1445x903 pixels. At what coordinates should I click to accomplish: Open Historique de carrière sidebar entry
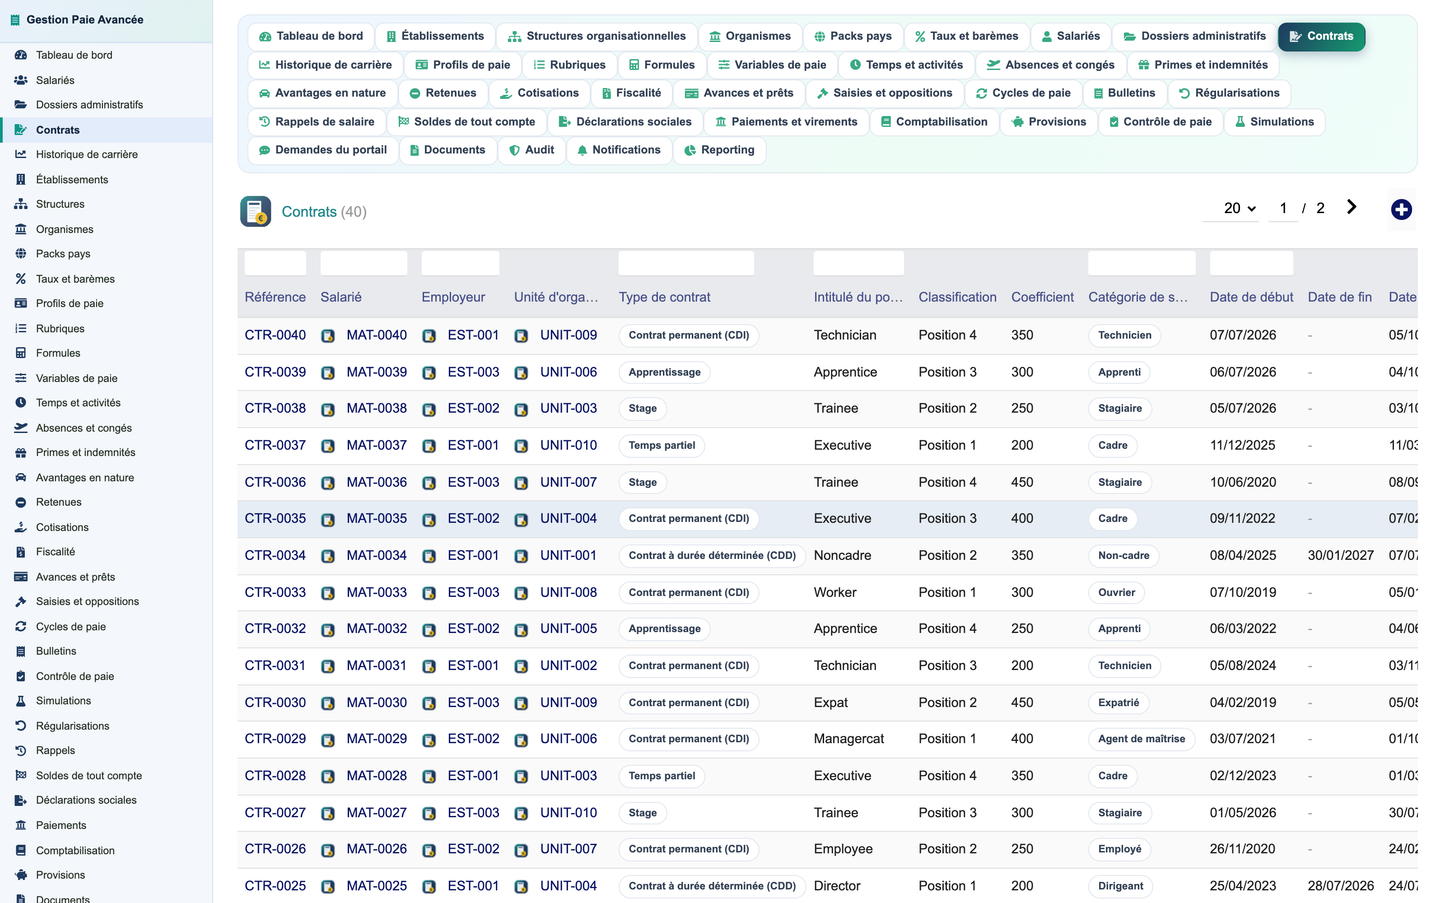click(x=106, y=155)
